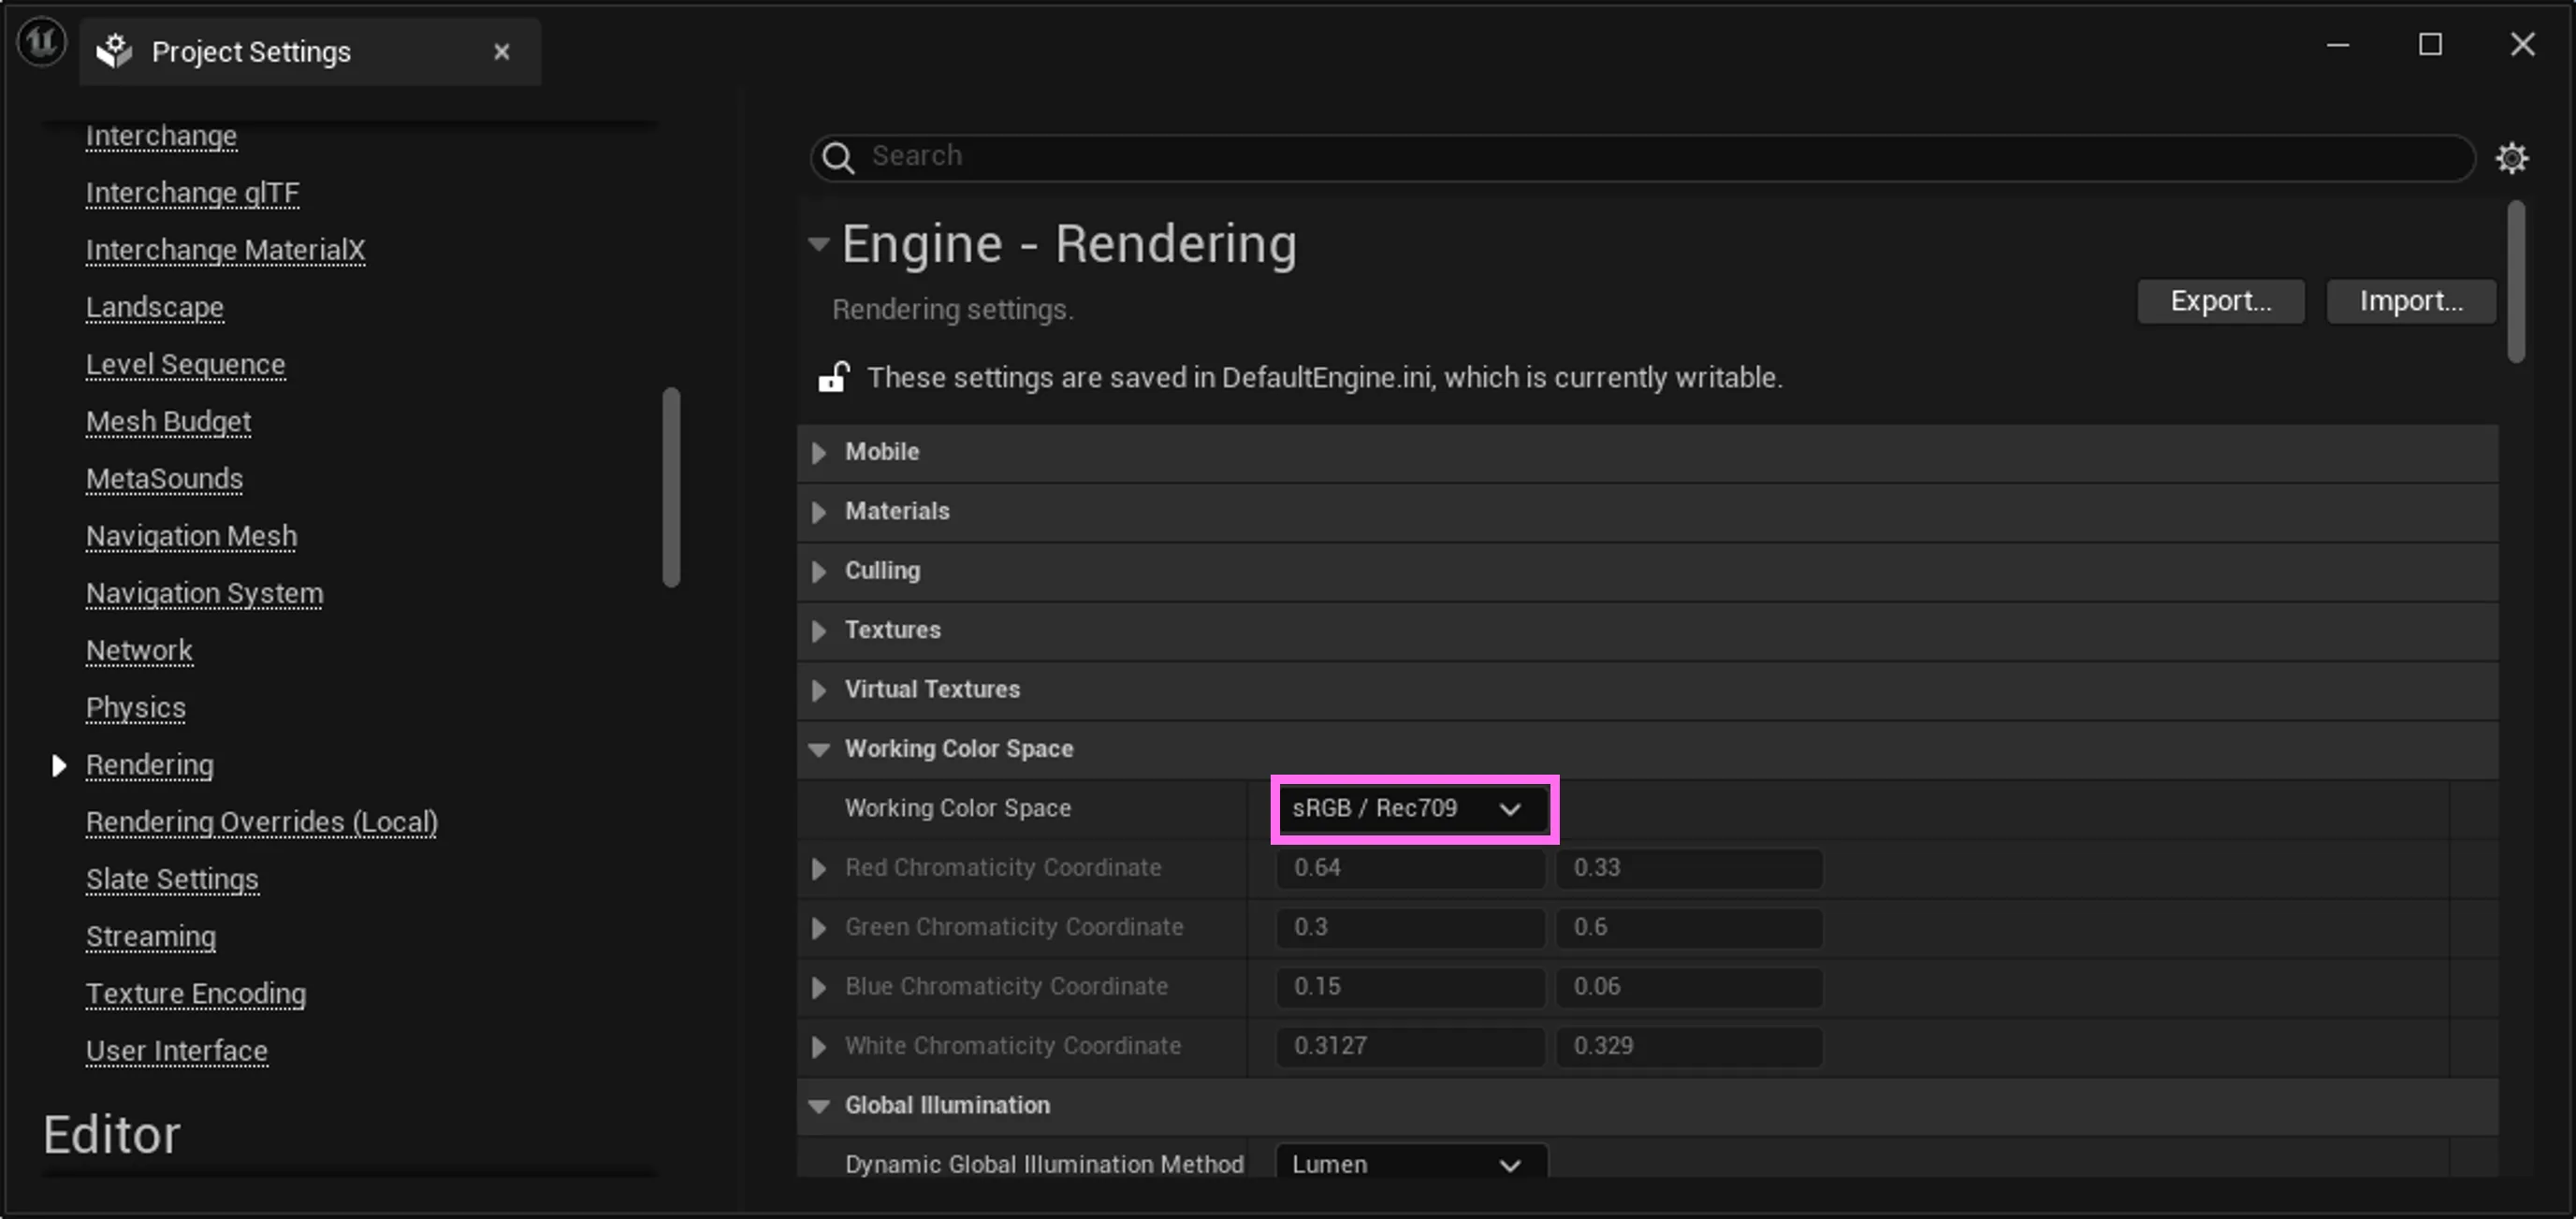Screen dimensions: 2576x1219
Task: Open the settings gear beside the search bar
Action: click(2513, 157)
